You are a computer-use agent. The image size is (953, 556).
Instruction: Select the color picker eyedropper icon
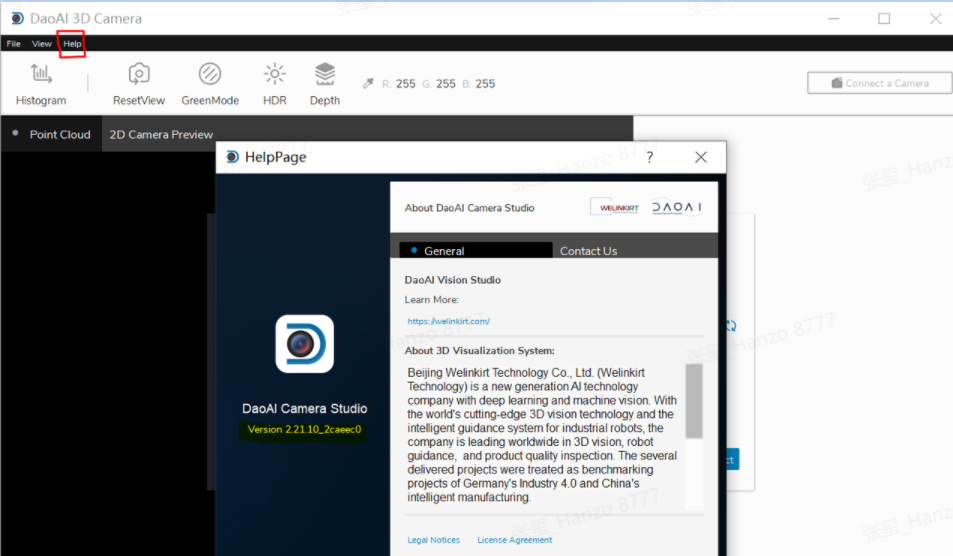368,84
